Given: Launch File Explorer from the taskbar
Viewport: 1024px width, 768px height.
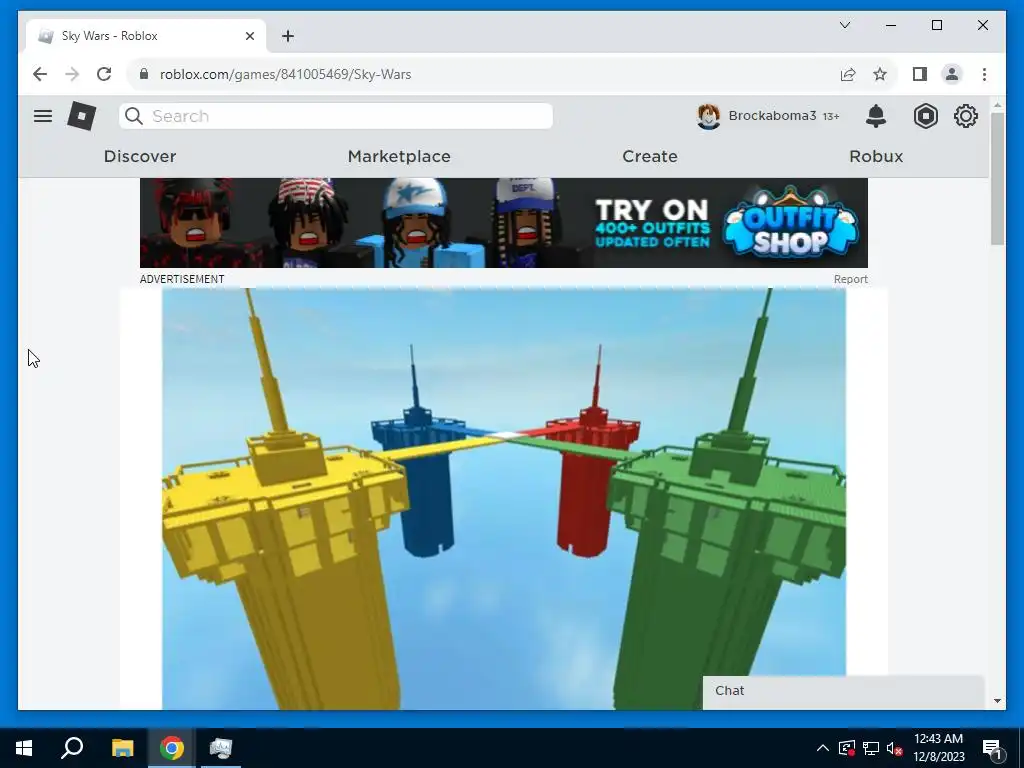Looking at the screenshot, I should point(122,748).
